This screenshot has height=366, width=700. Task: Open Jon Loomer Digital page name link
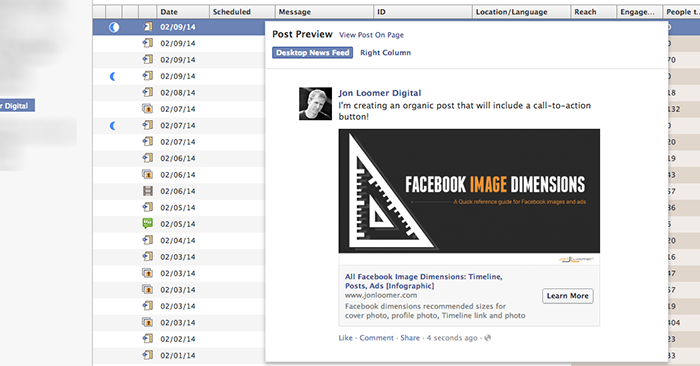click(379, 93)
